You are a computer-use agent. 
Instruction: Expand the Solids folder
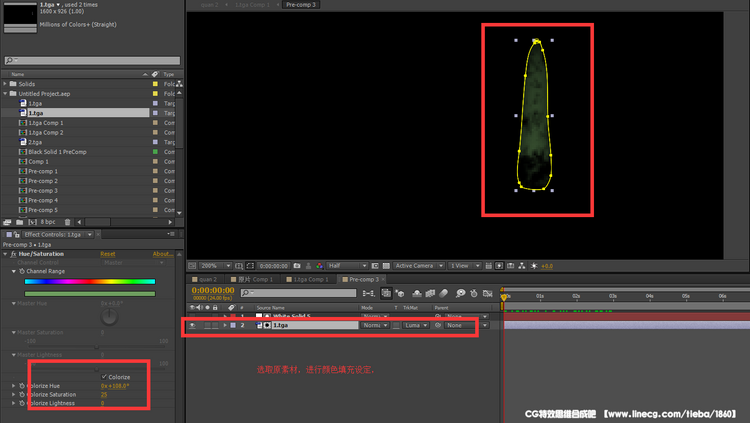coord(5,84)
